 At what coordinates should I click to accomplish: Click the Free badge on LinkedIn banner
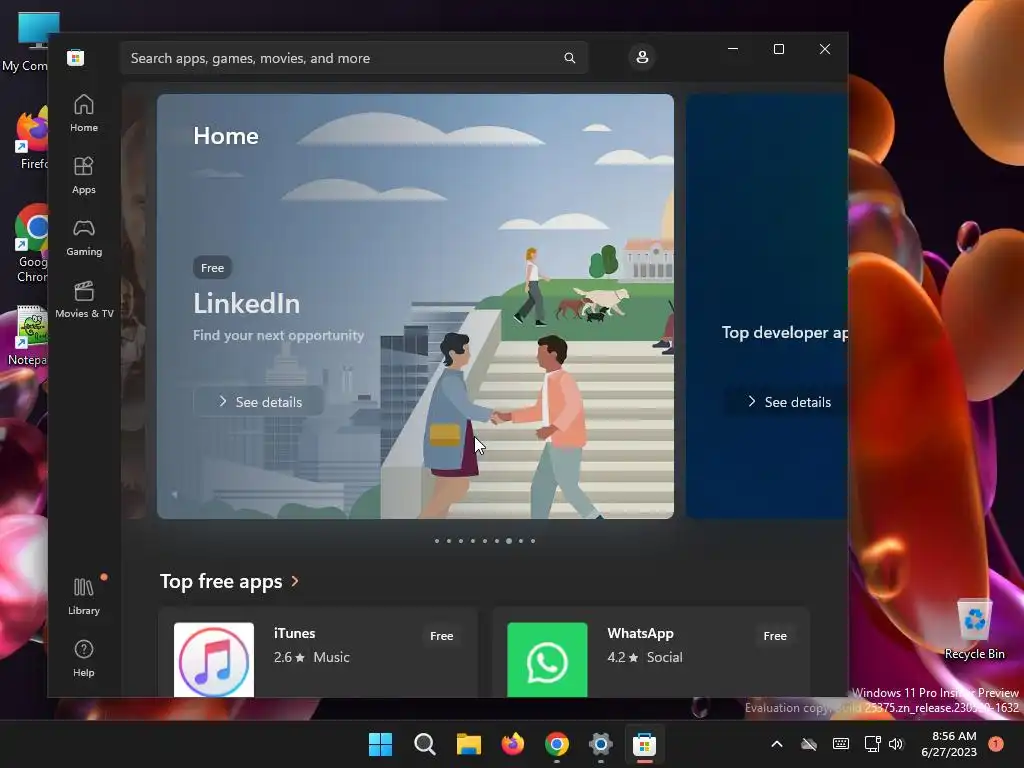212,268
